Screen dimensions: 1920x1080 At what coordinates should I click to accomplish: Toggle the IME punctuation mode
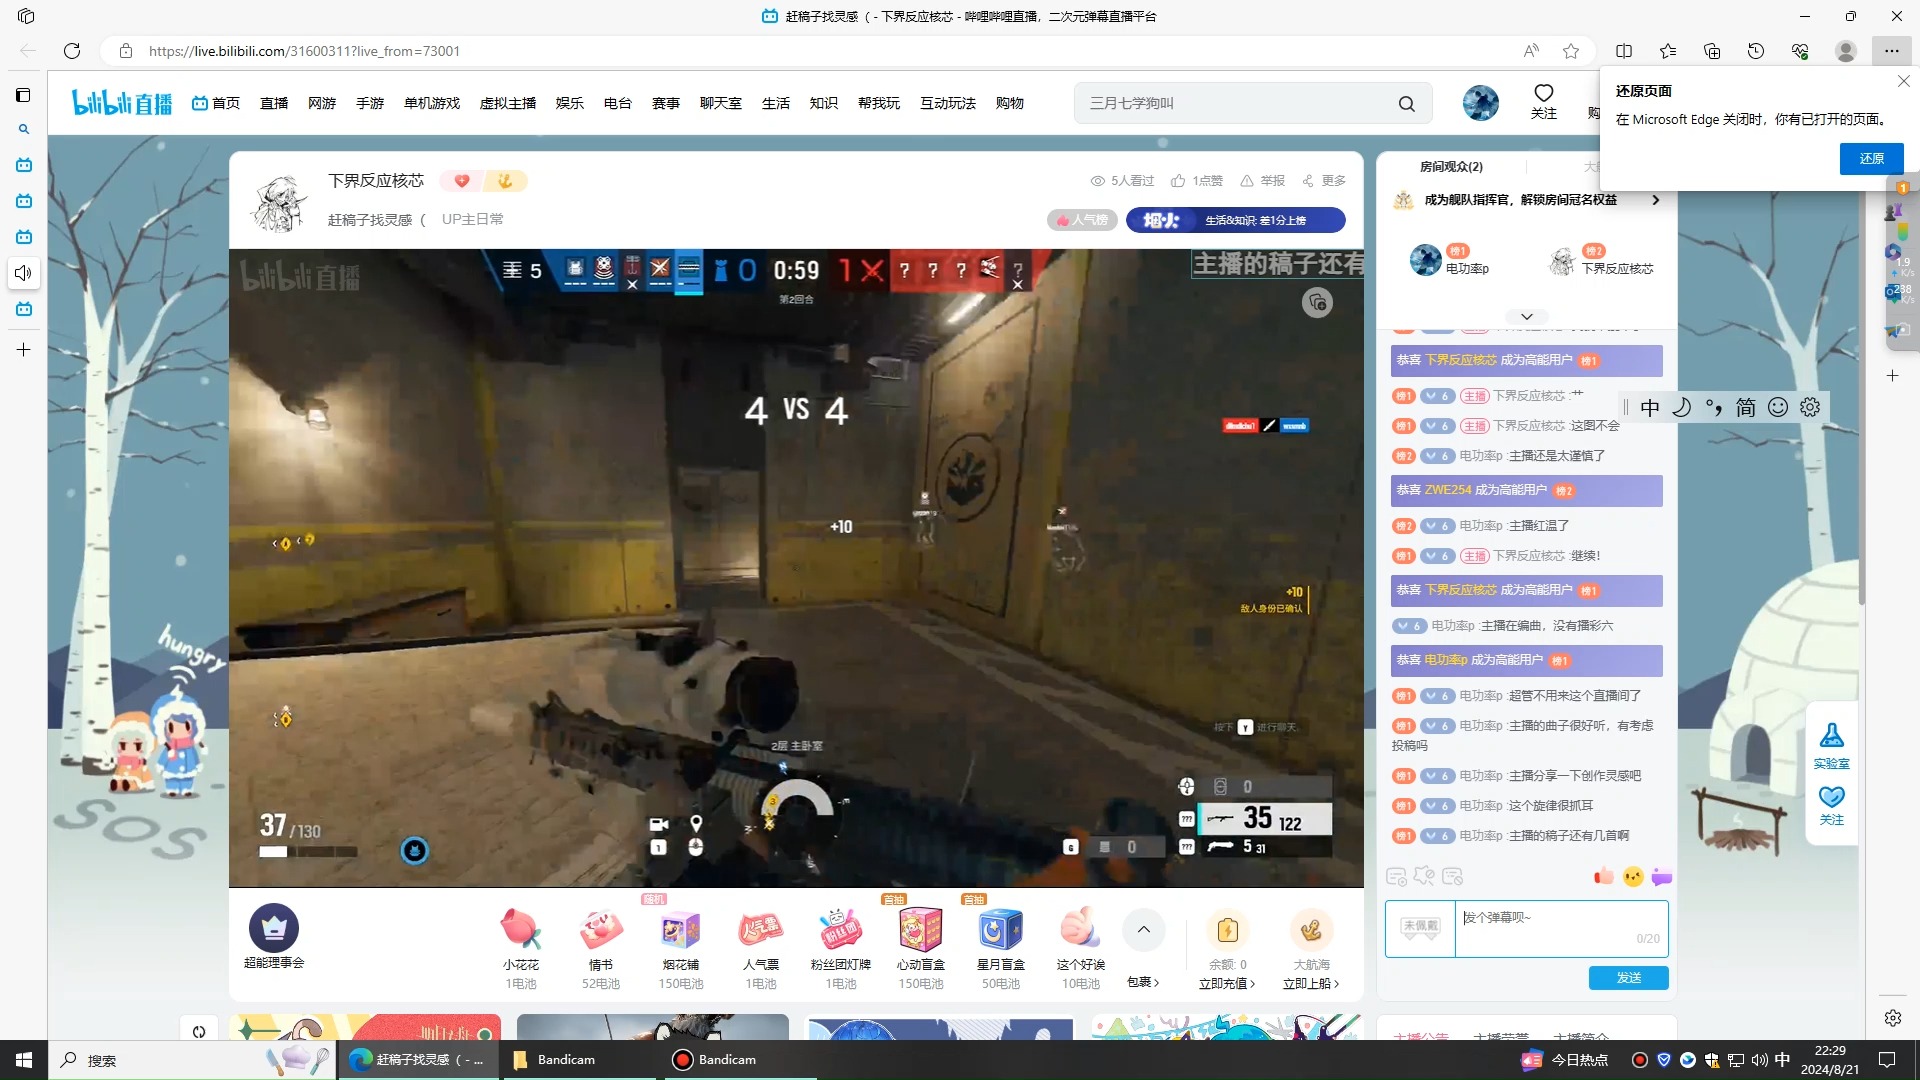[x=1714, y=407]
